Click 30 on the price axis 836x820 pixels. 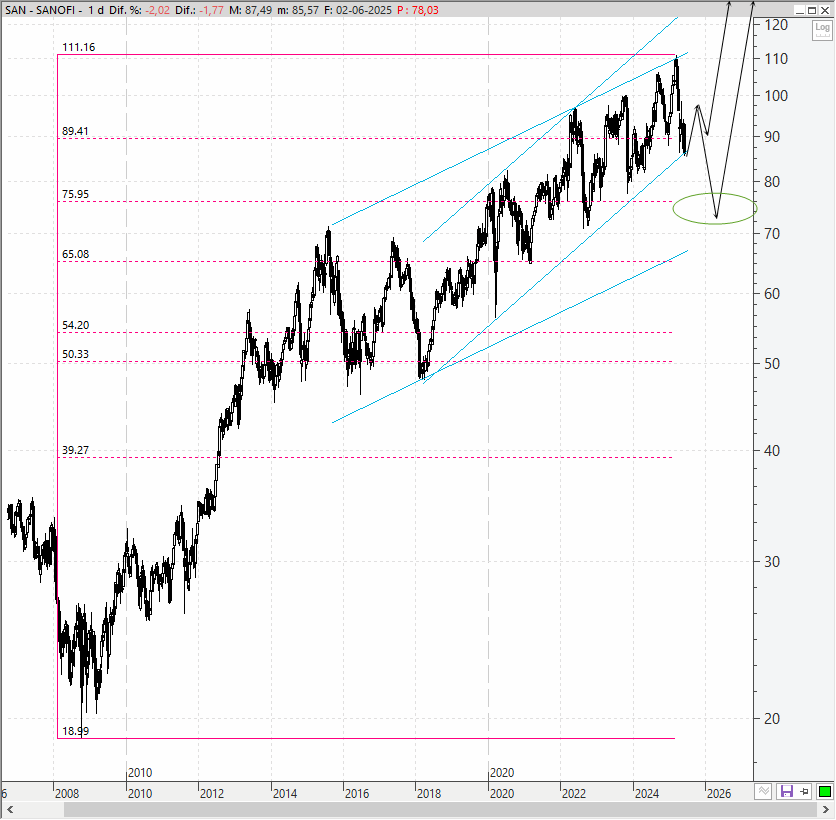772,561
